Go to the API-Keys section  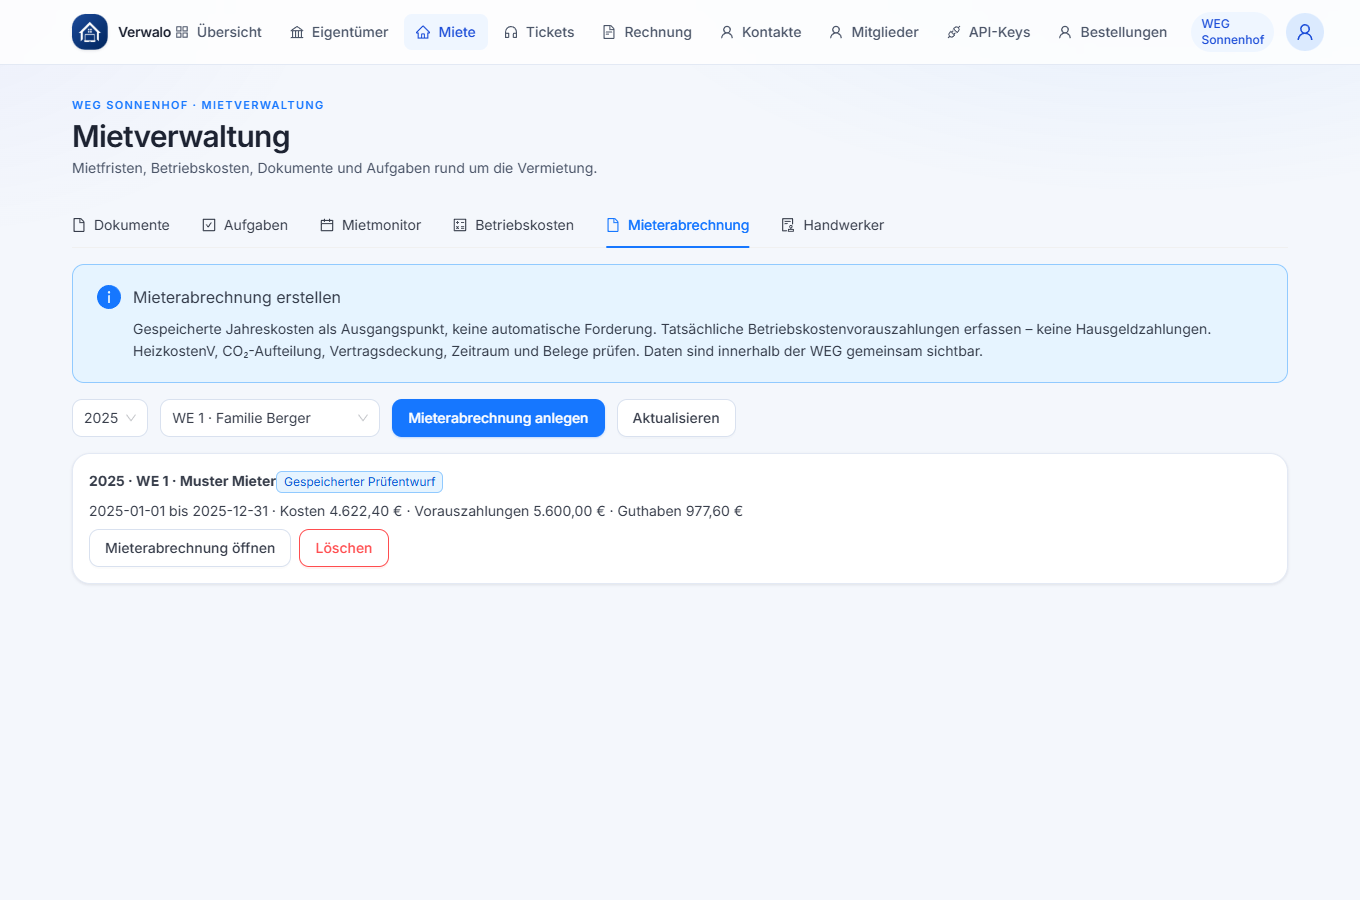pos(989,32)
